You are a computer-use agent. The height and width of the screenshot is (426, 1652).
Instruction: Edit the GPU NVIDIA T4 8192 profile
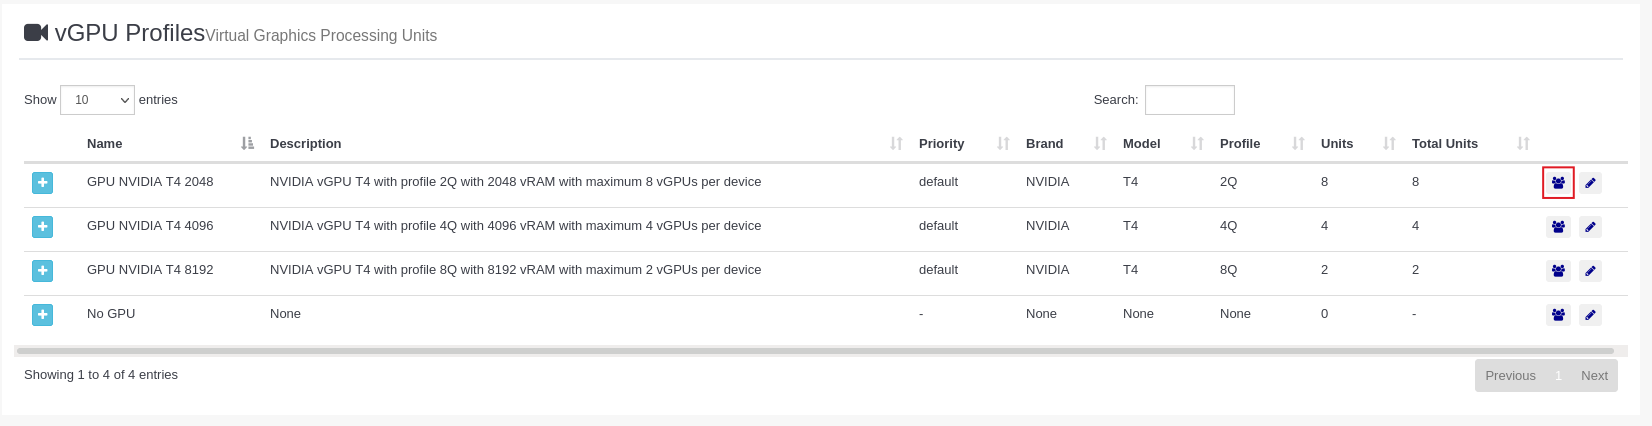click(1590, 271)
